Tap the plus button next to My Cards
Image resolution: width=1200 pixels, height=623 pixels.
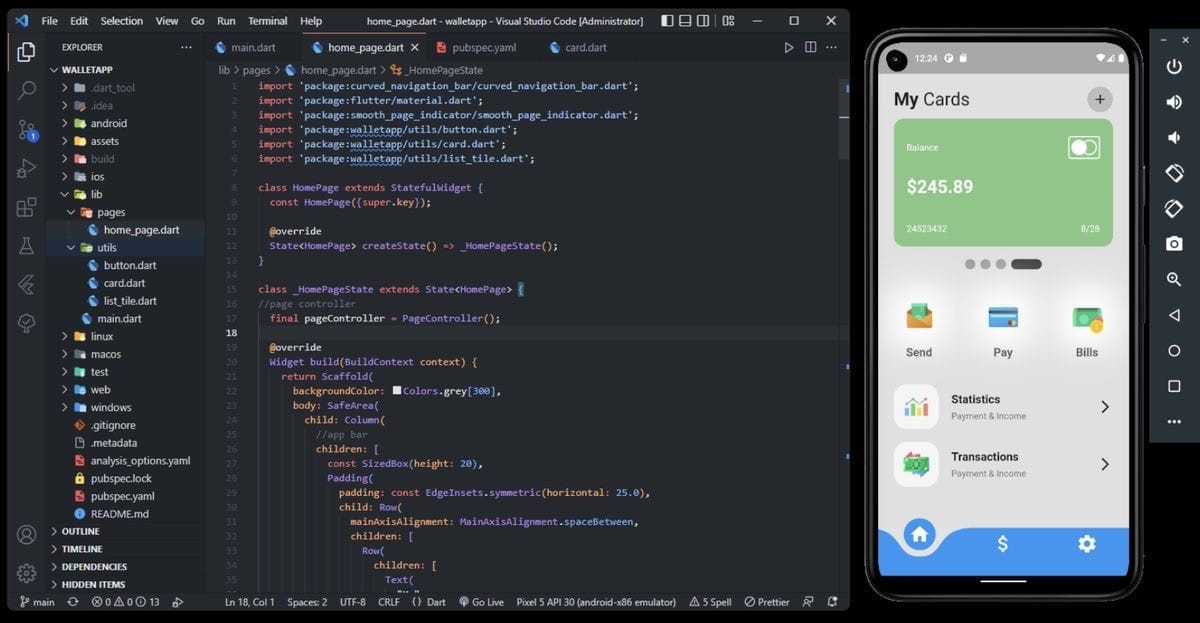click(1099, 99)
